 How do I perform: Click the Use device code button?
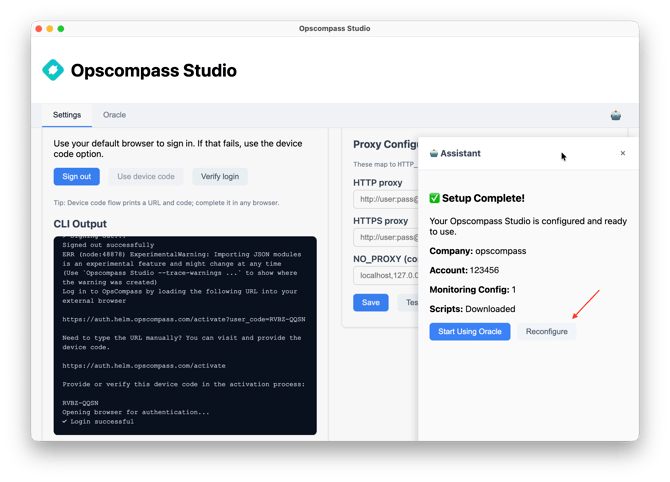click(x=146, y=177)
